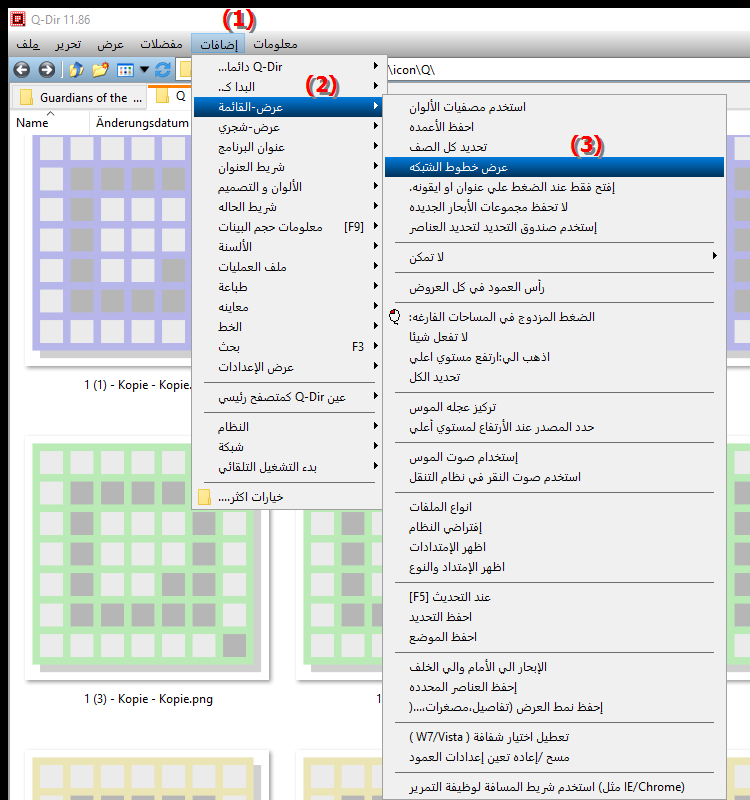This screenshot has width=750, height=800.
Task: Click the Q-Dir application icon in title bar
Action: [18, 19]
